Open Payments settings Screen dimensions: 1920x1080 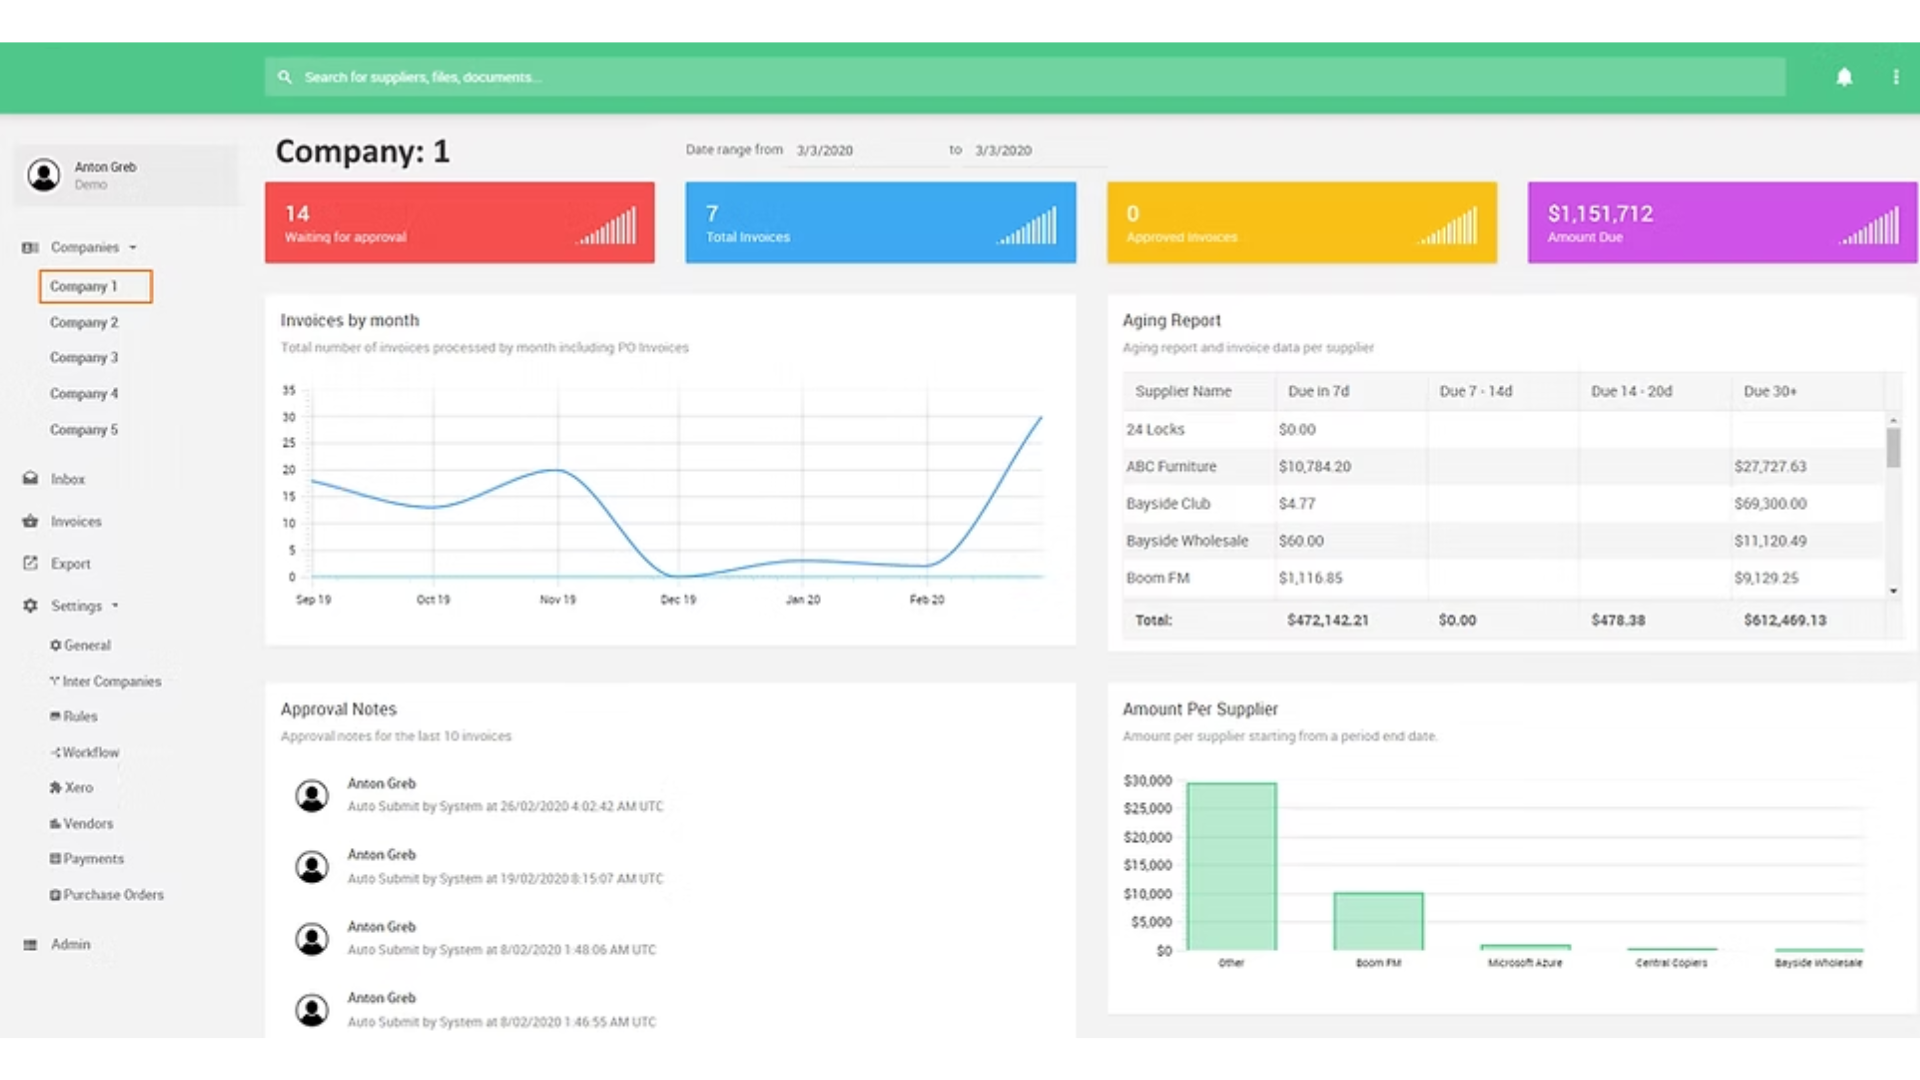tap(87, 858)
